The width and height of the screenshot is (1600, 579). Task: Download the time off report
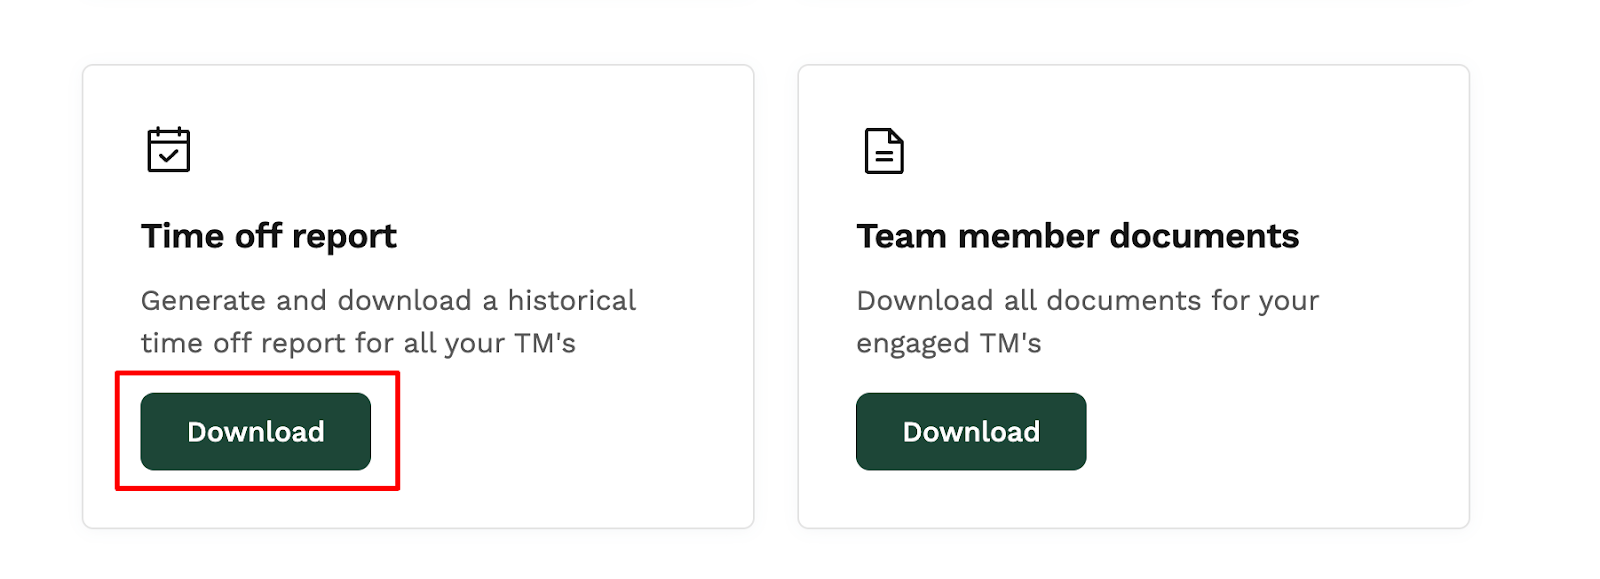click(x=255, y=431)
